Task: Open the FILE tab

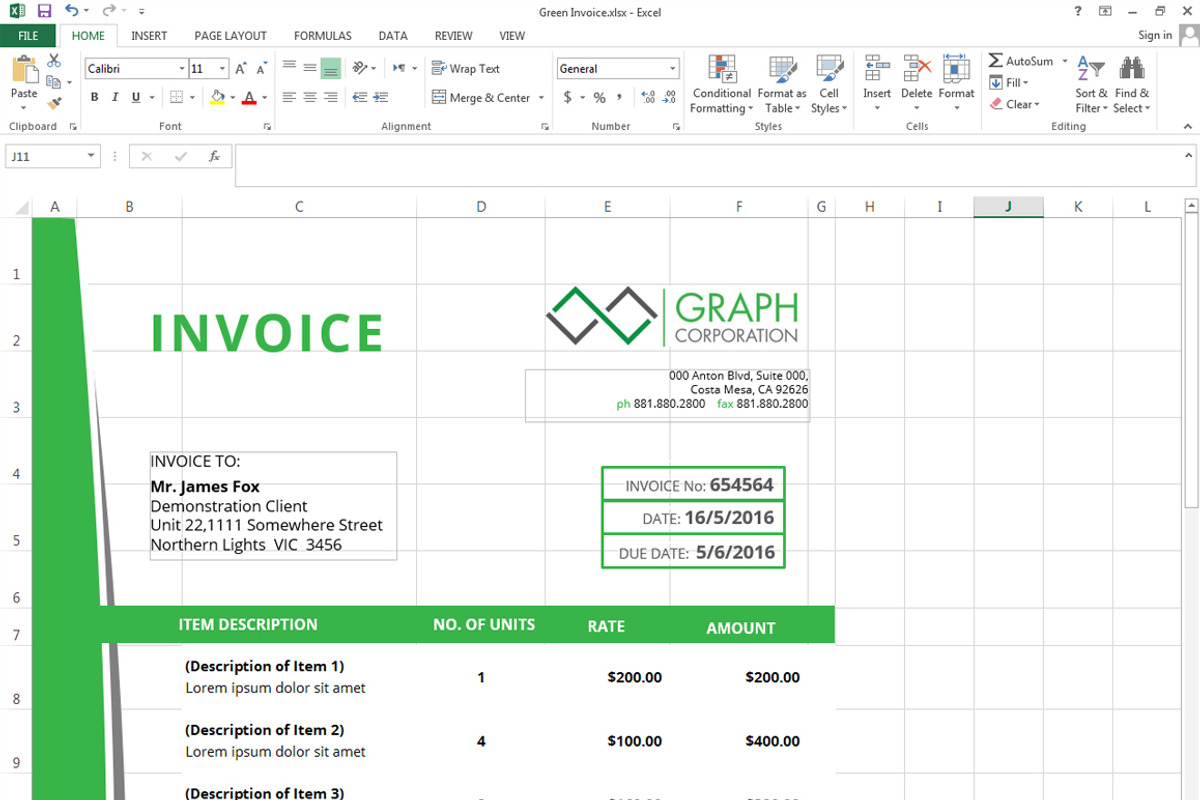Action: pyautogui.click(x=28, y=36)
